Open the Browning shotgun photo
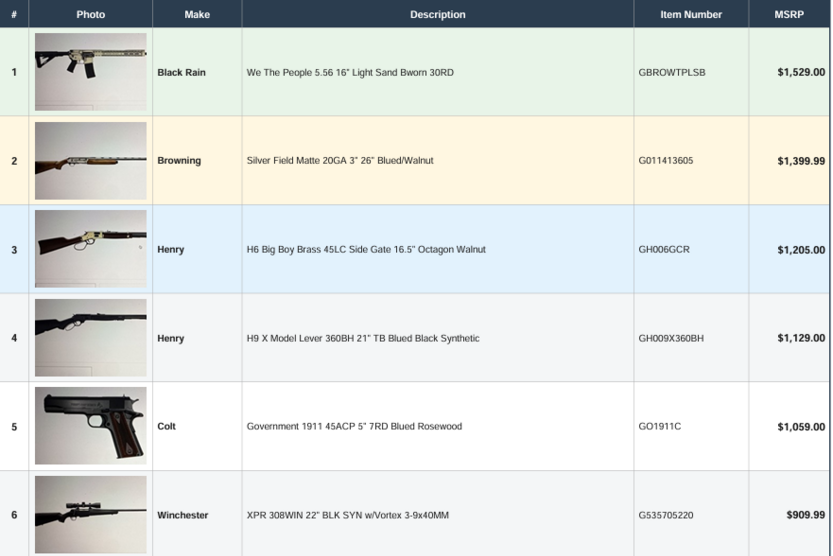Image resolution: width=833 pixels, height=556 pixels. coord(91,160)
